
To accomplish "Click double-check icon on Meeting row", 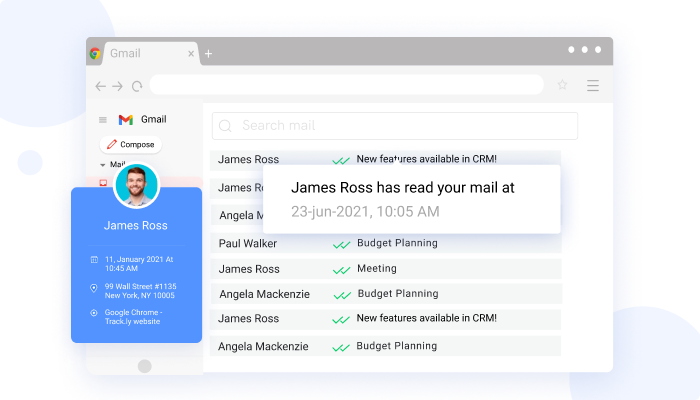I will pos(342,270).
